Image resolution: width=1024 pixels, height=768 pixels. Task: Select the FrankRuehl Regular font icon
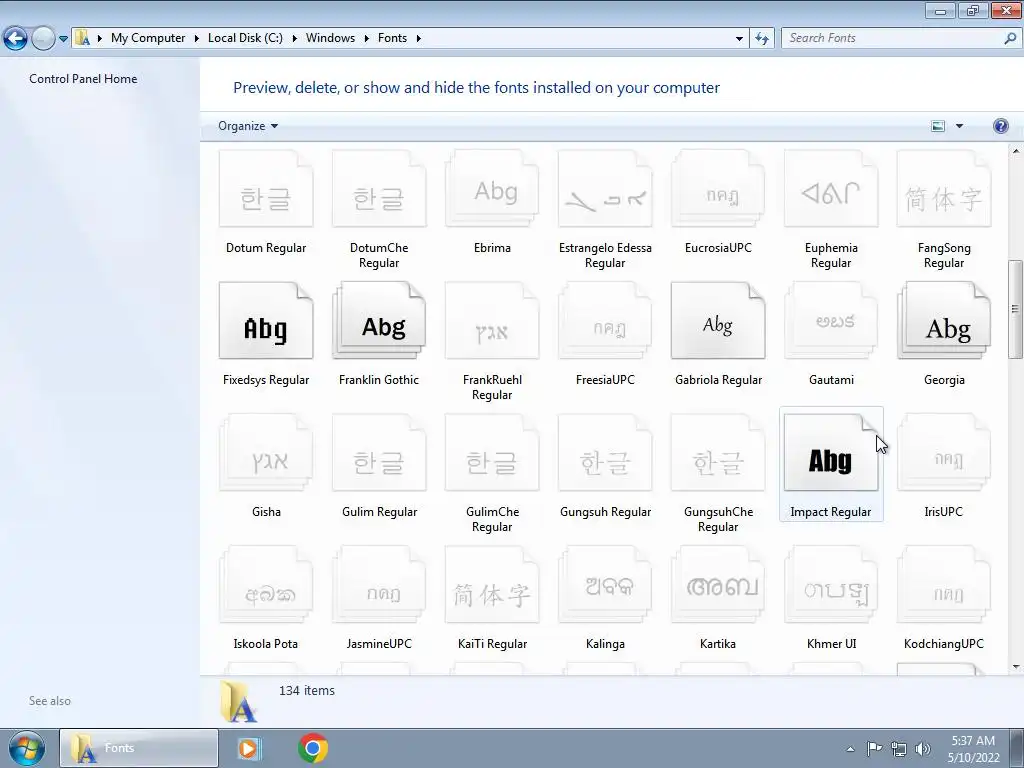coord(492,321)
